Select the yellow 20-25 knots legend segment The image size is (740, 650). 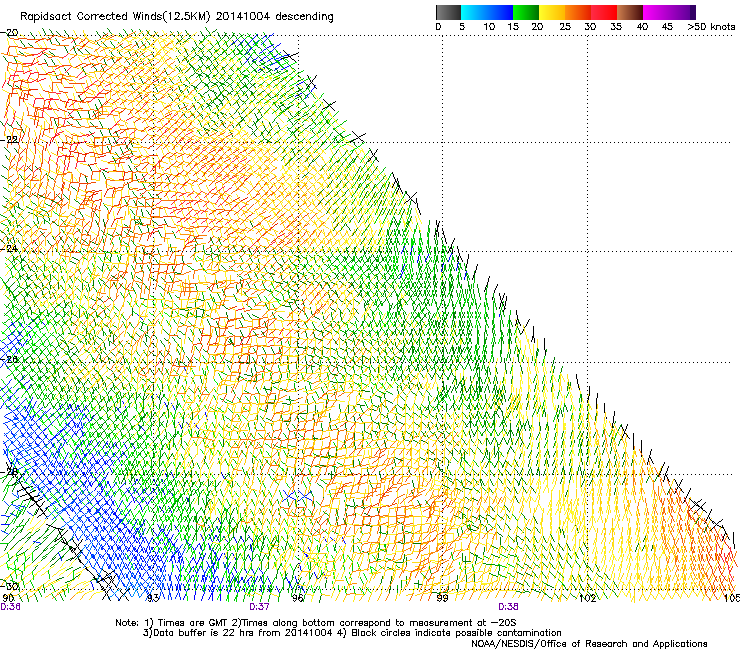pos(552,12)
